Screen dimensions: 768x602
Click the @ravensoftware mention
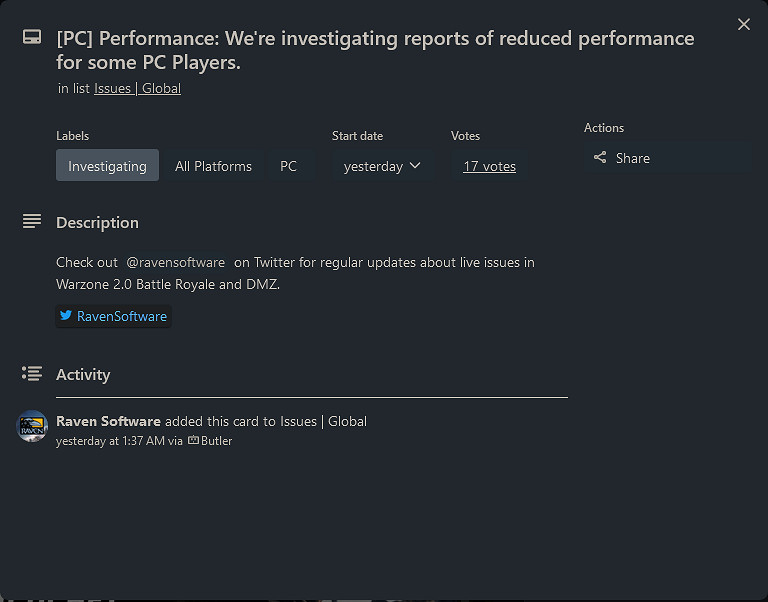tap(175, 262)
